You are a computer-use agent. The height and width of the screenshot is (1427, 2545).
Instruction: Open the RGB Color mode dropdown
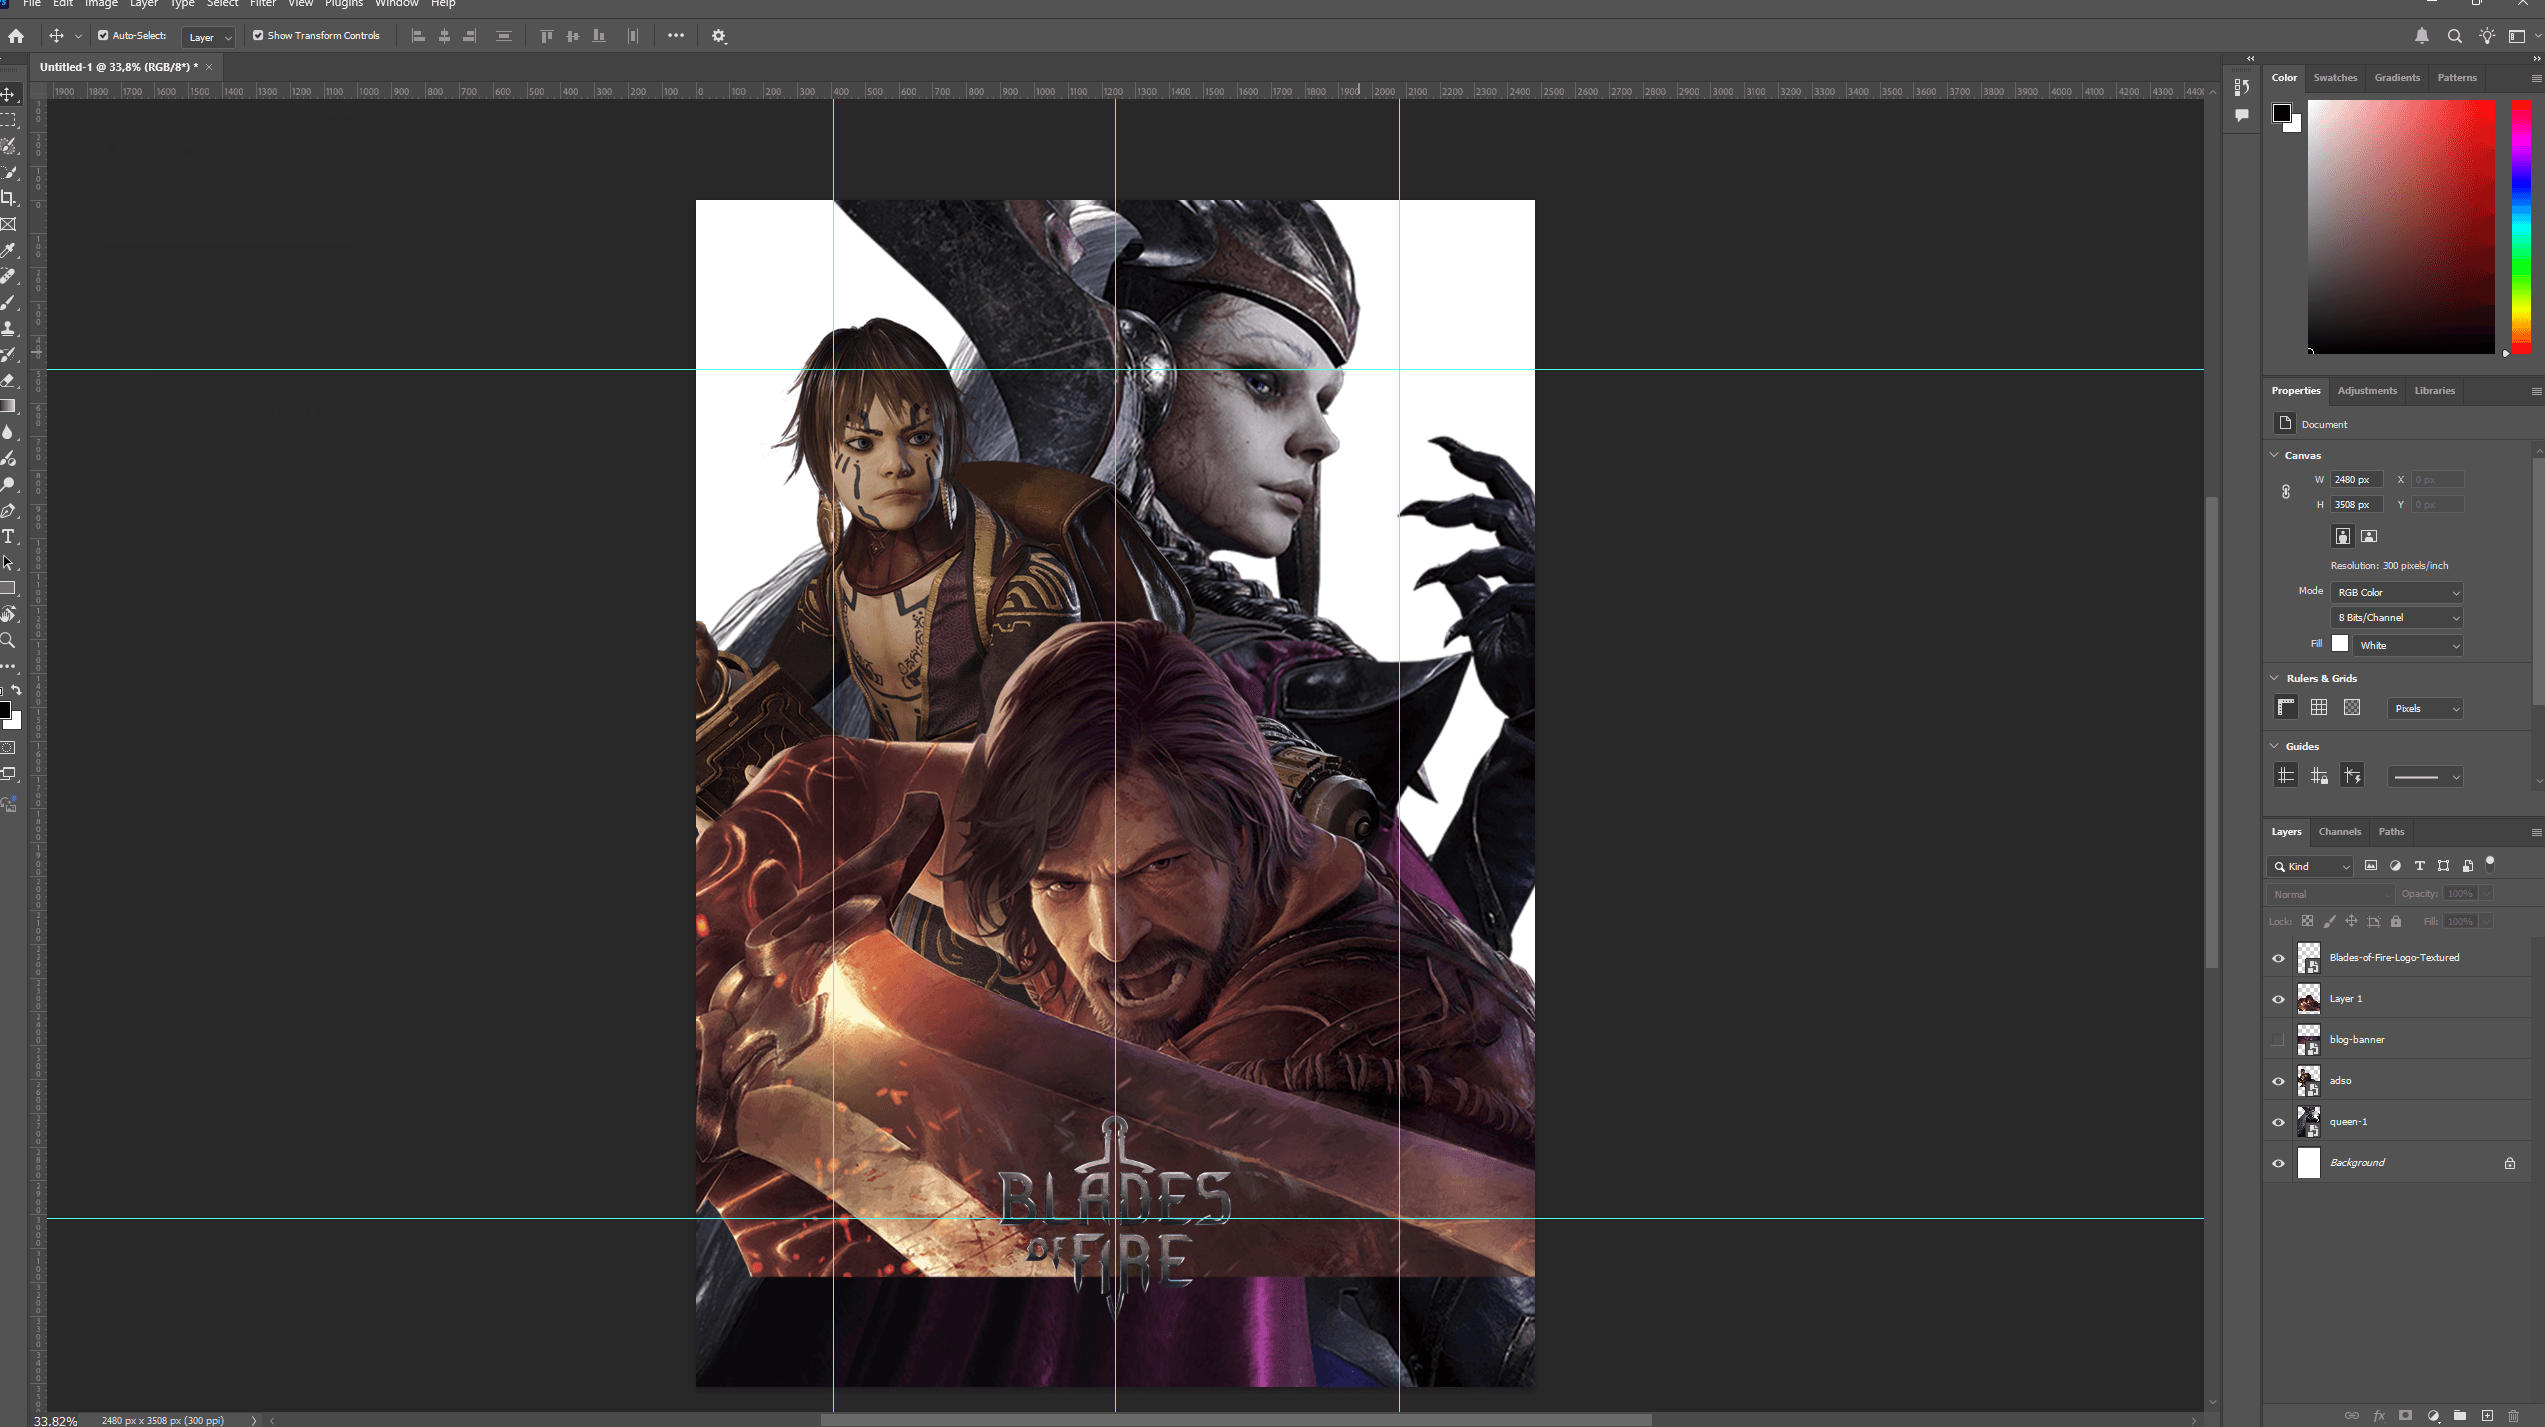(2396, 593)
